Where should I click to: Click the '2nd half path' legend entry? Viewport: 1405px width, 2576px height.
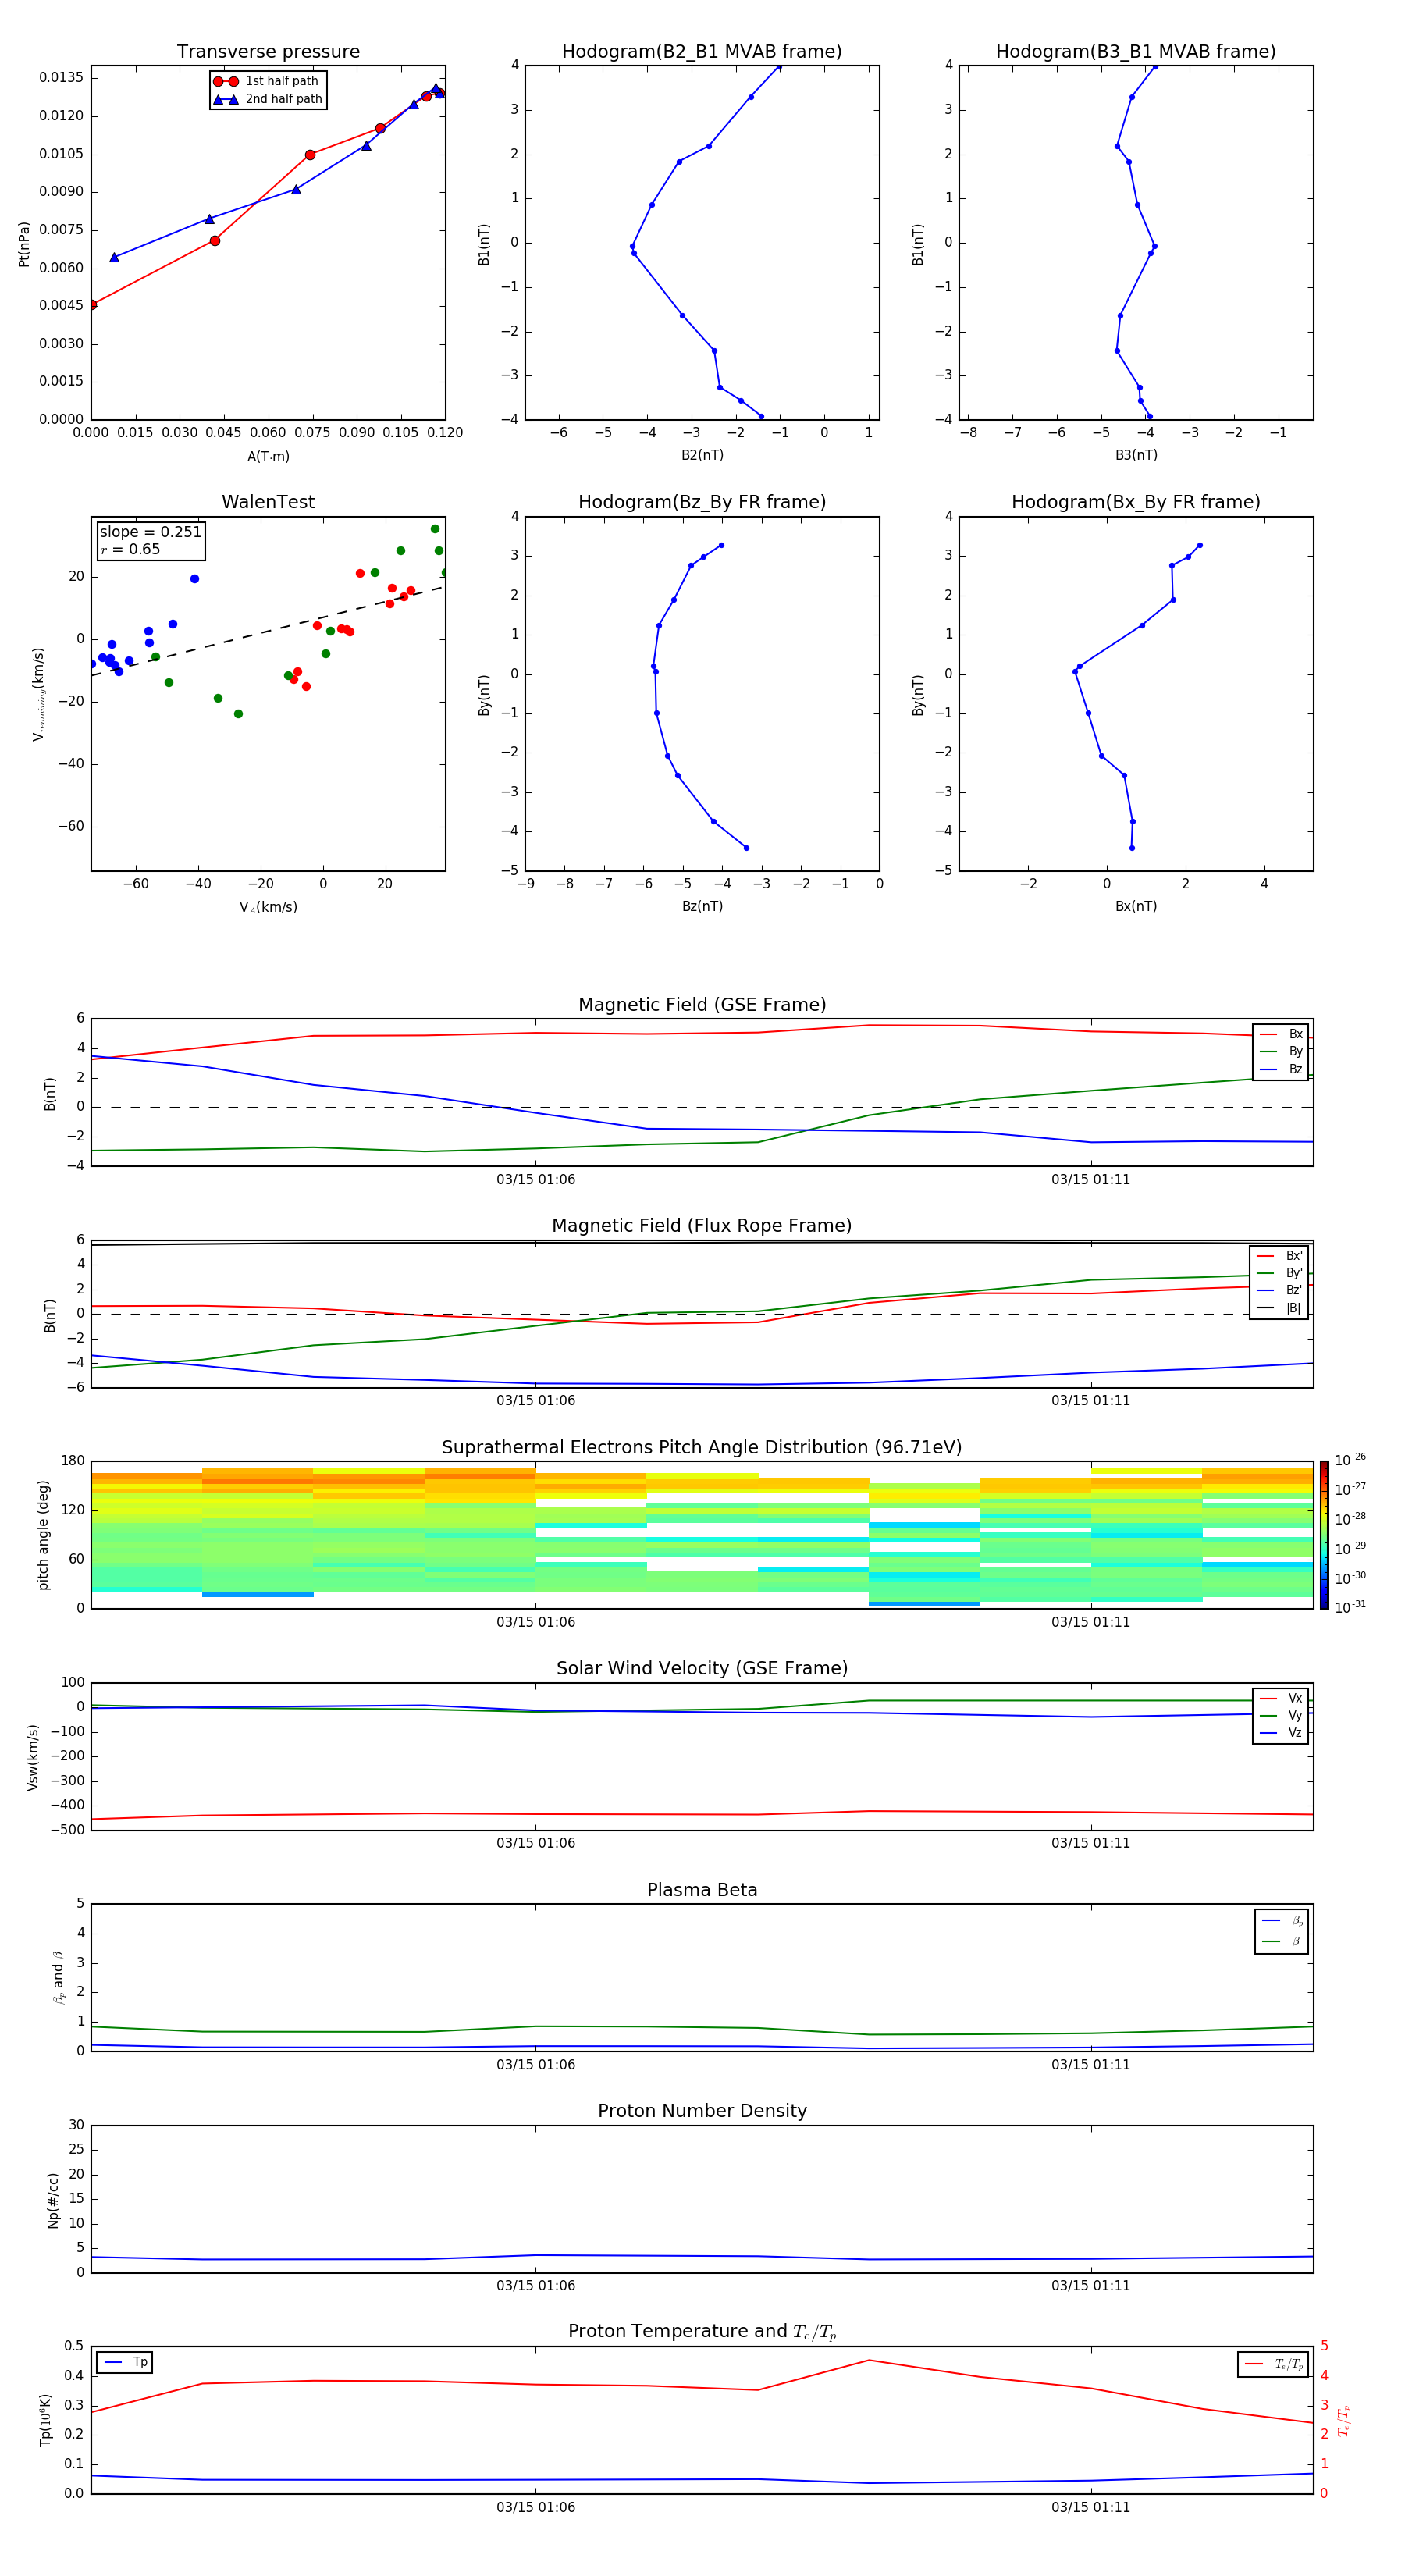pos(268,99)
